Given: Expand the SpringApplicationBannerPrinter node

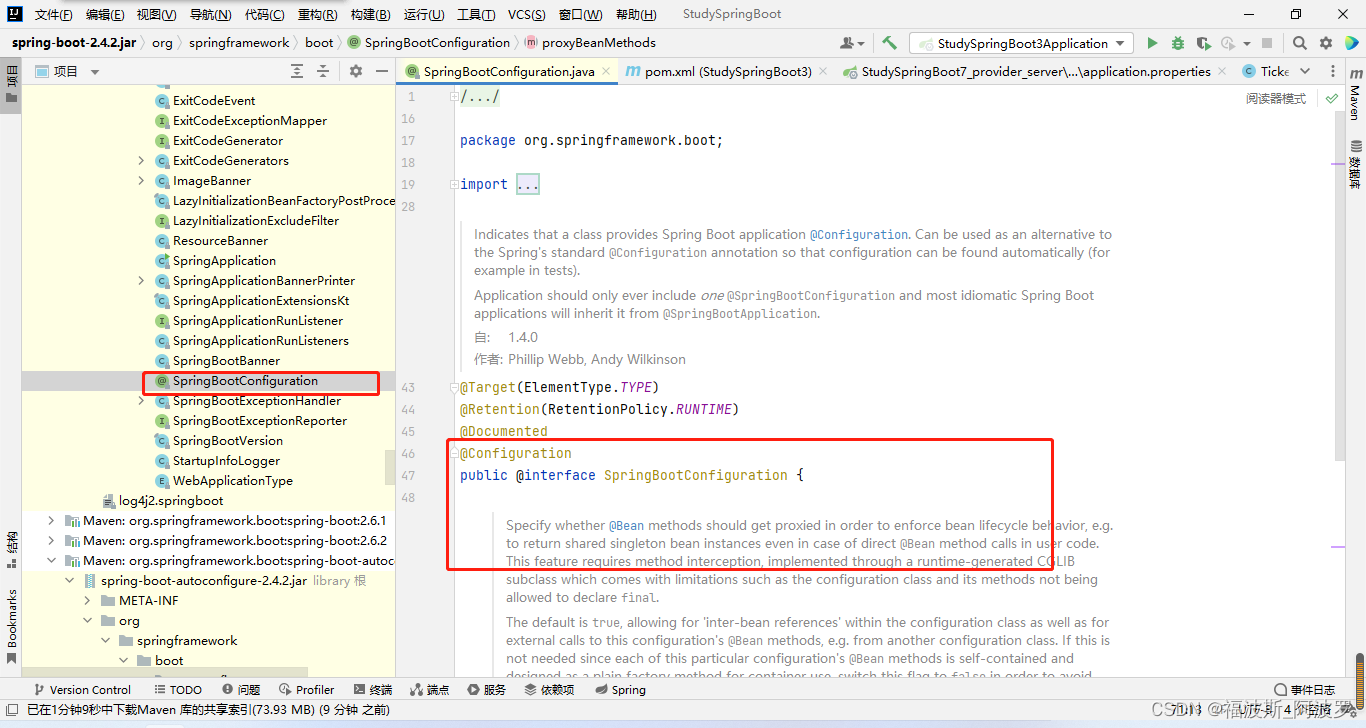Looking at the screenshot, I should [141, 281].
